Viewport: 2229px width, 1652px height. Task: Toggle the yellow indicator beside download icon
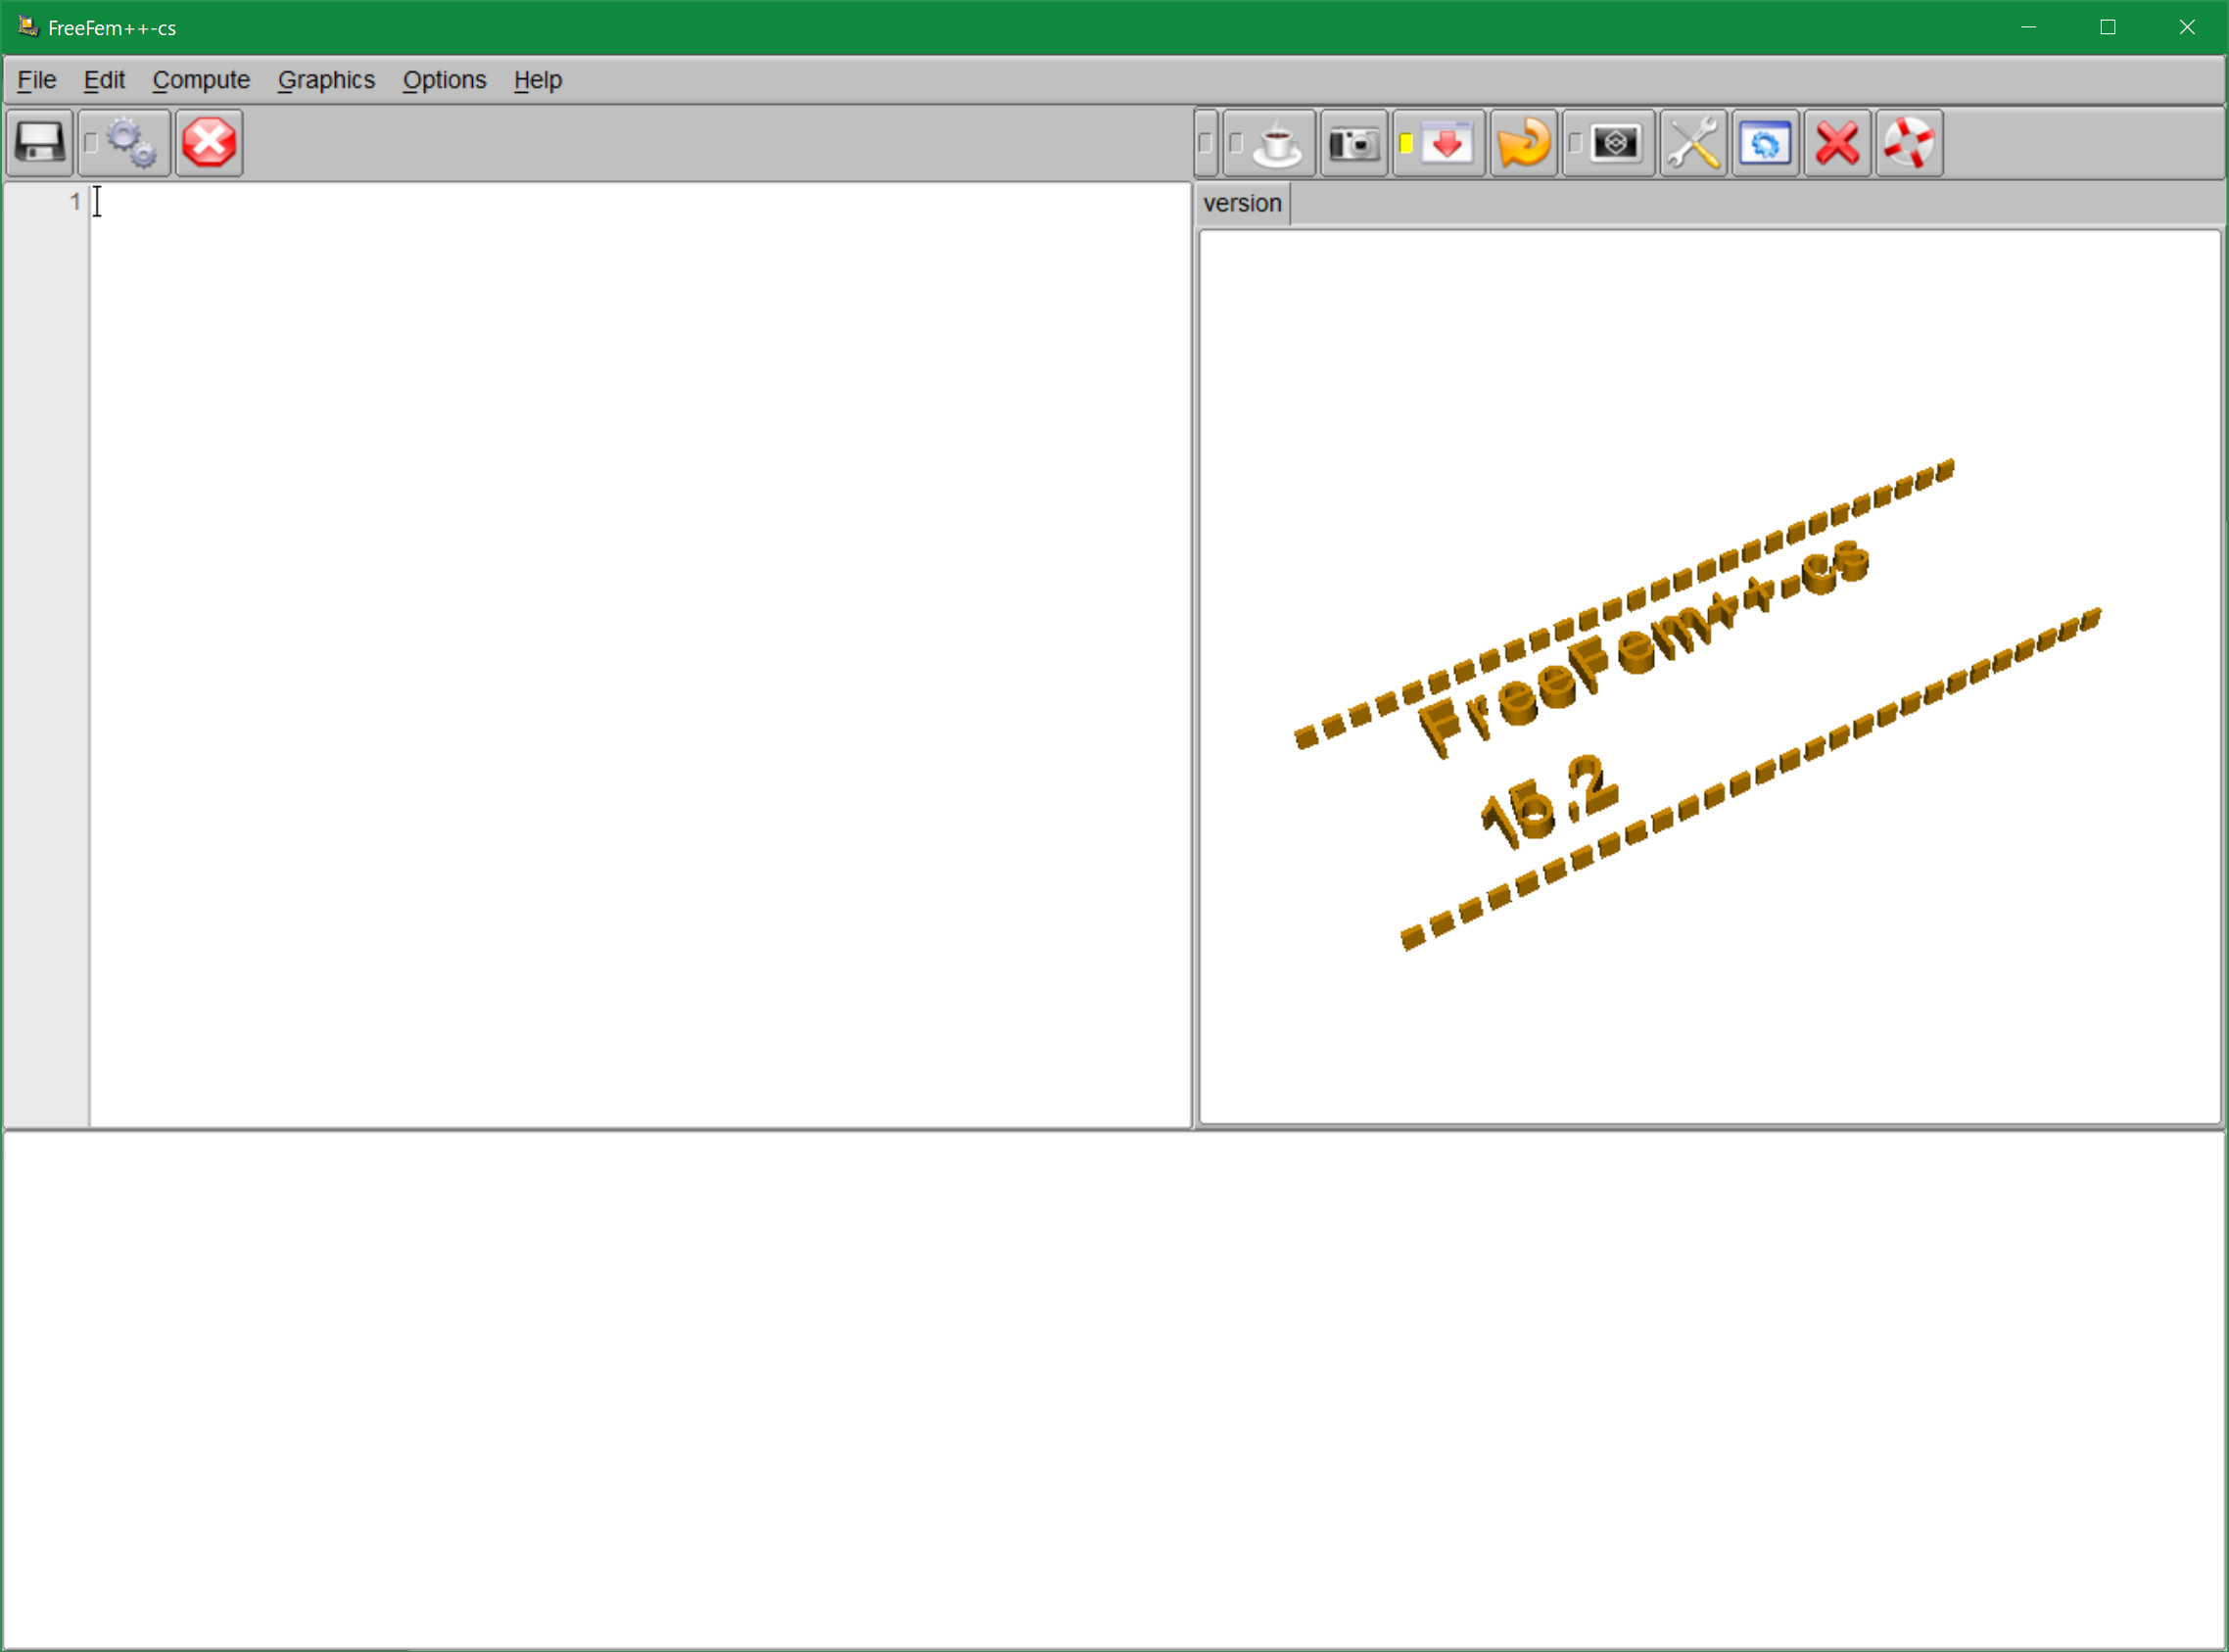(1405, 144)
